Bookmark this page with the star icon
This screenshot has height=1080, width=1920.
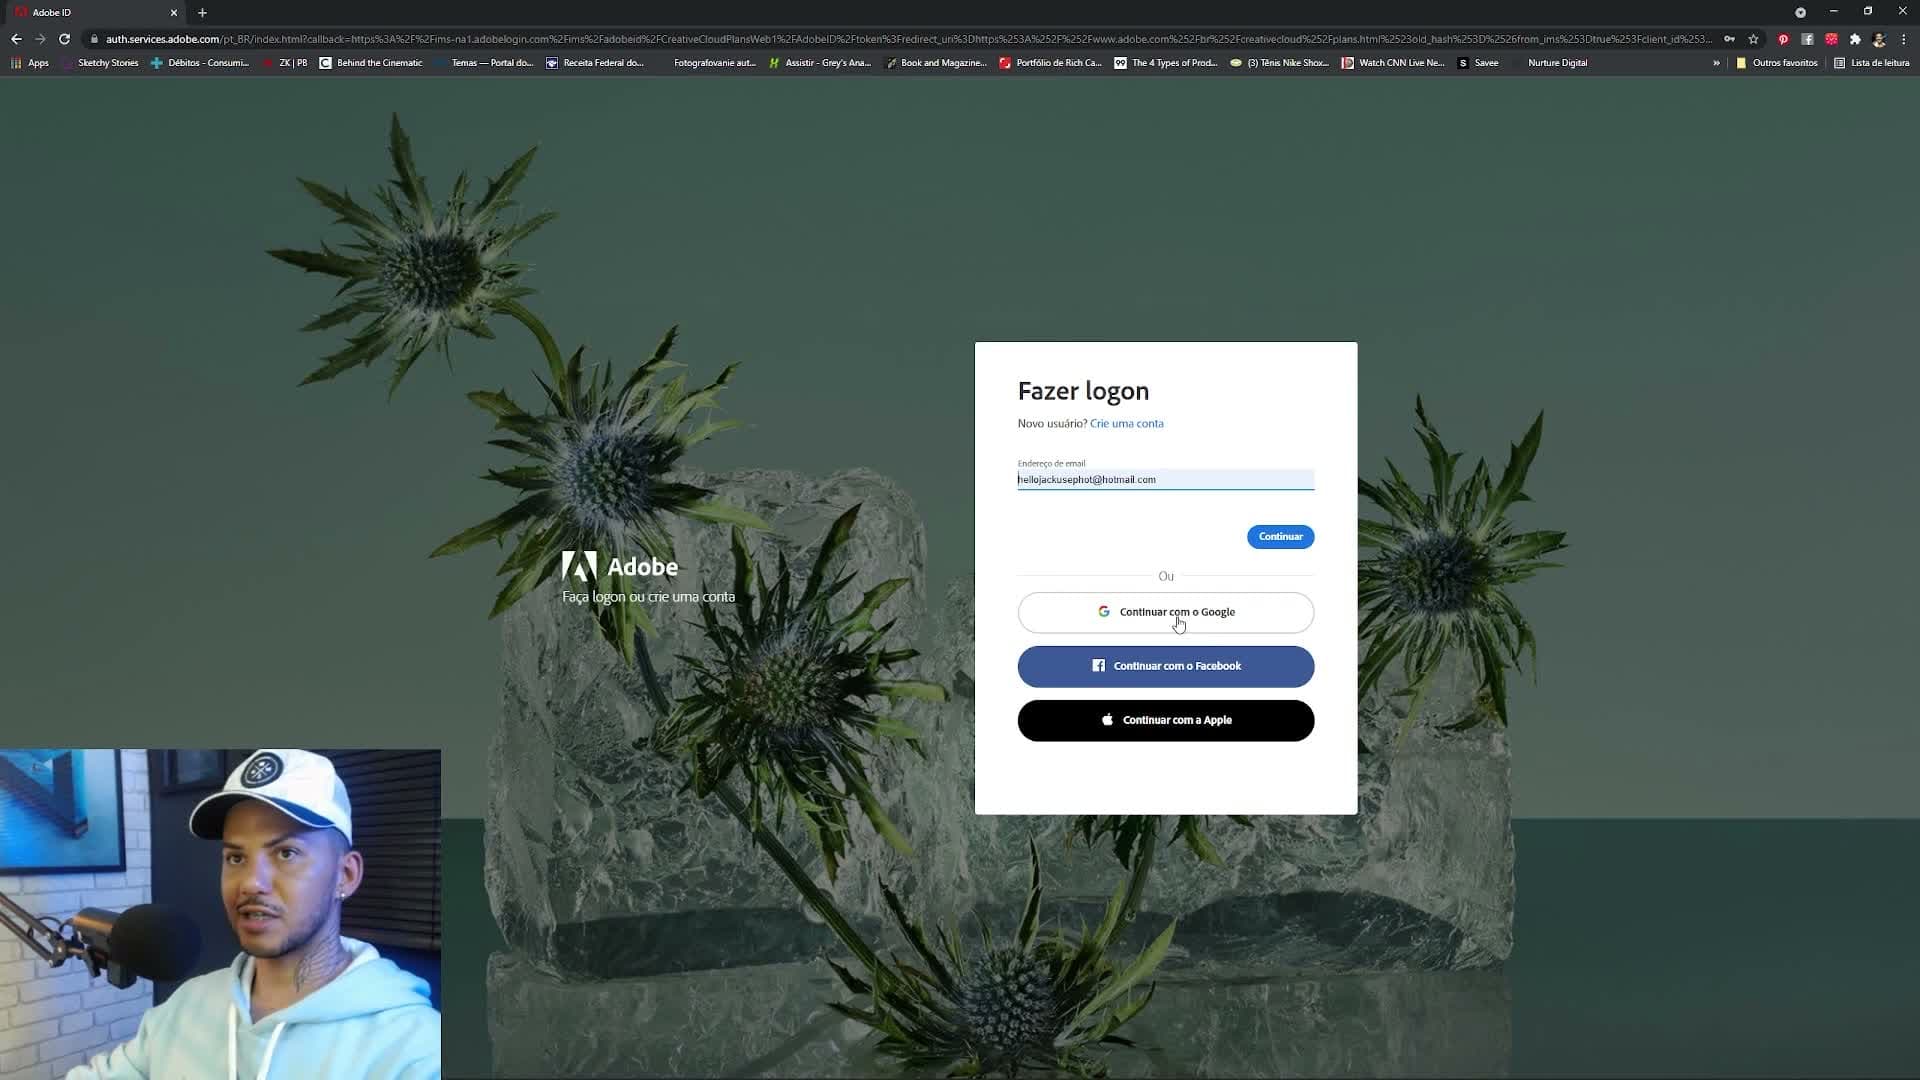(1753, 39)
